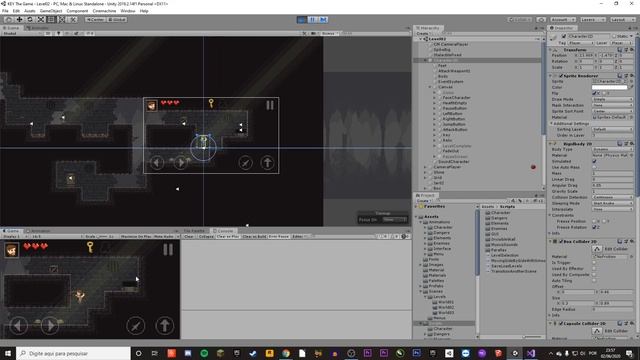
Task: Open the Transform component settings gear
Action: [x=631, y=50]
